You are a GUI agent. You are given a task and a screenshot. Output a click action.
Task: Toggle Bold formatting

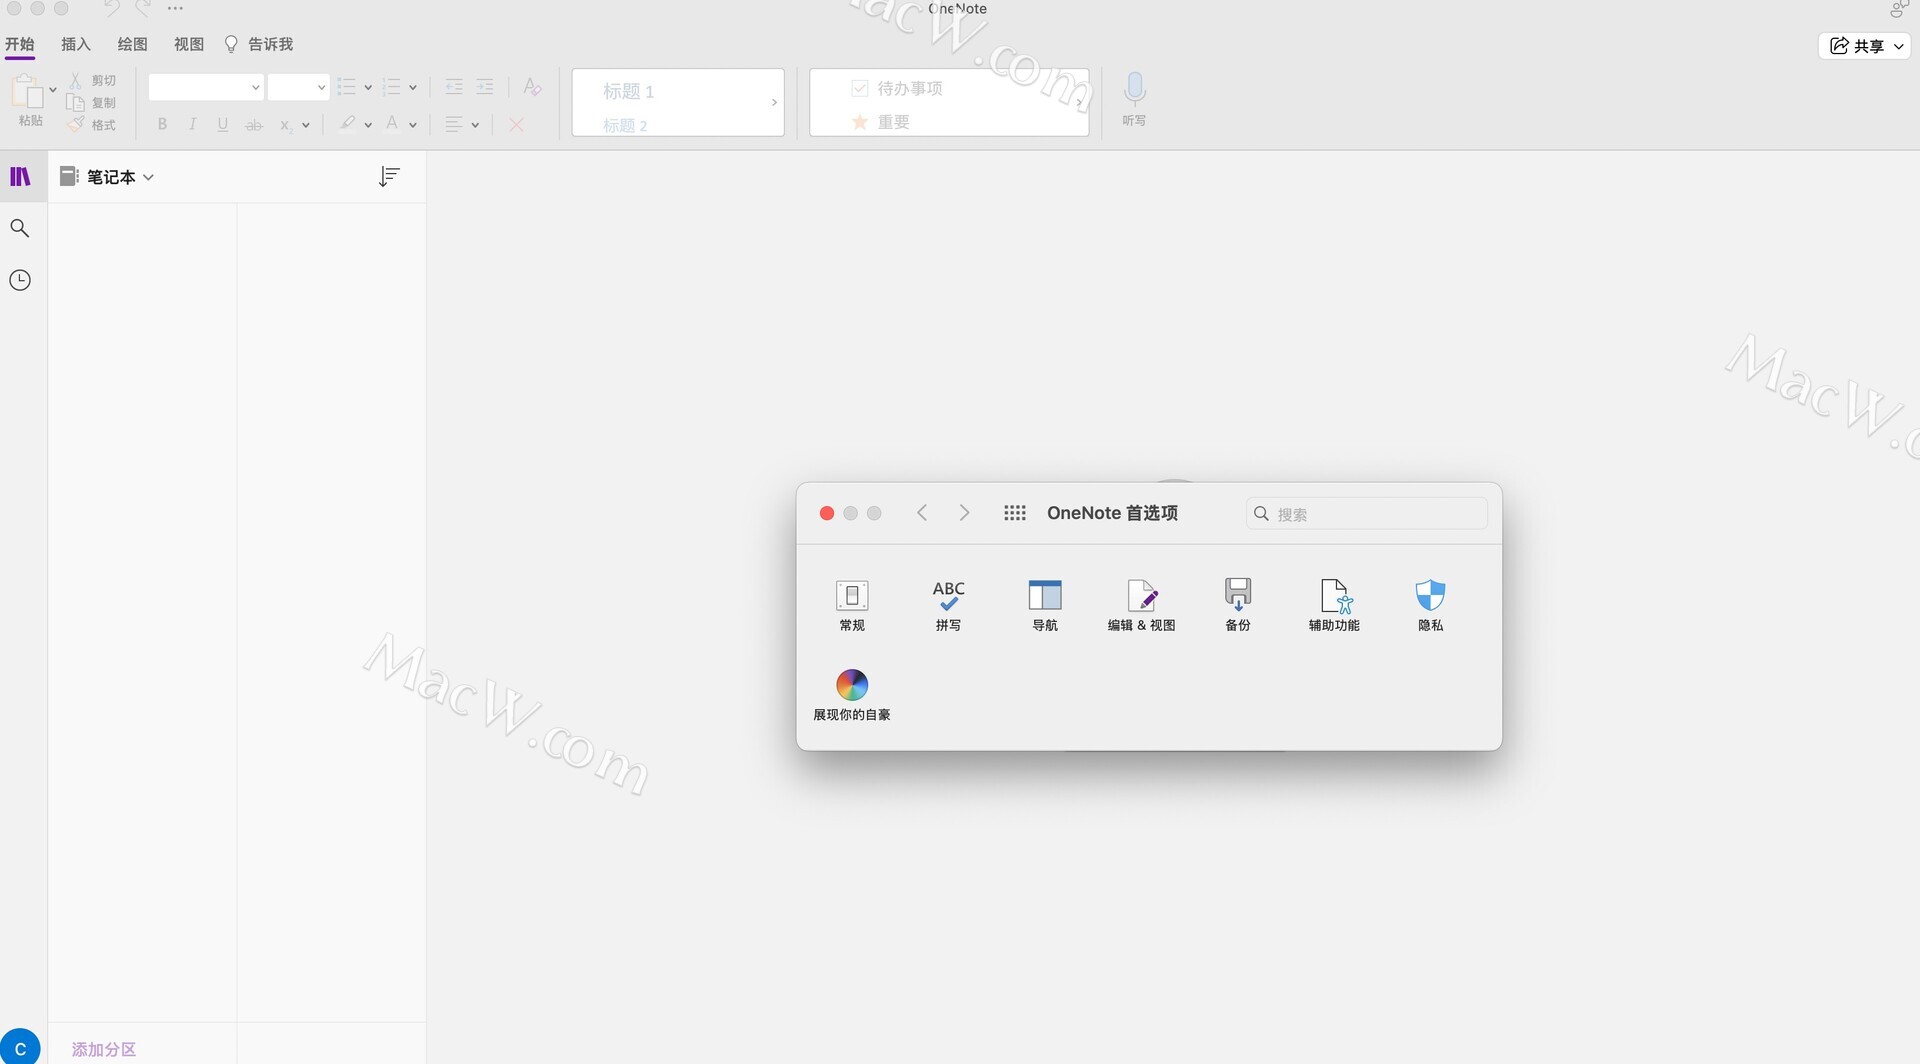(162, 124)
